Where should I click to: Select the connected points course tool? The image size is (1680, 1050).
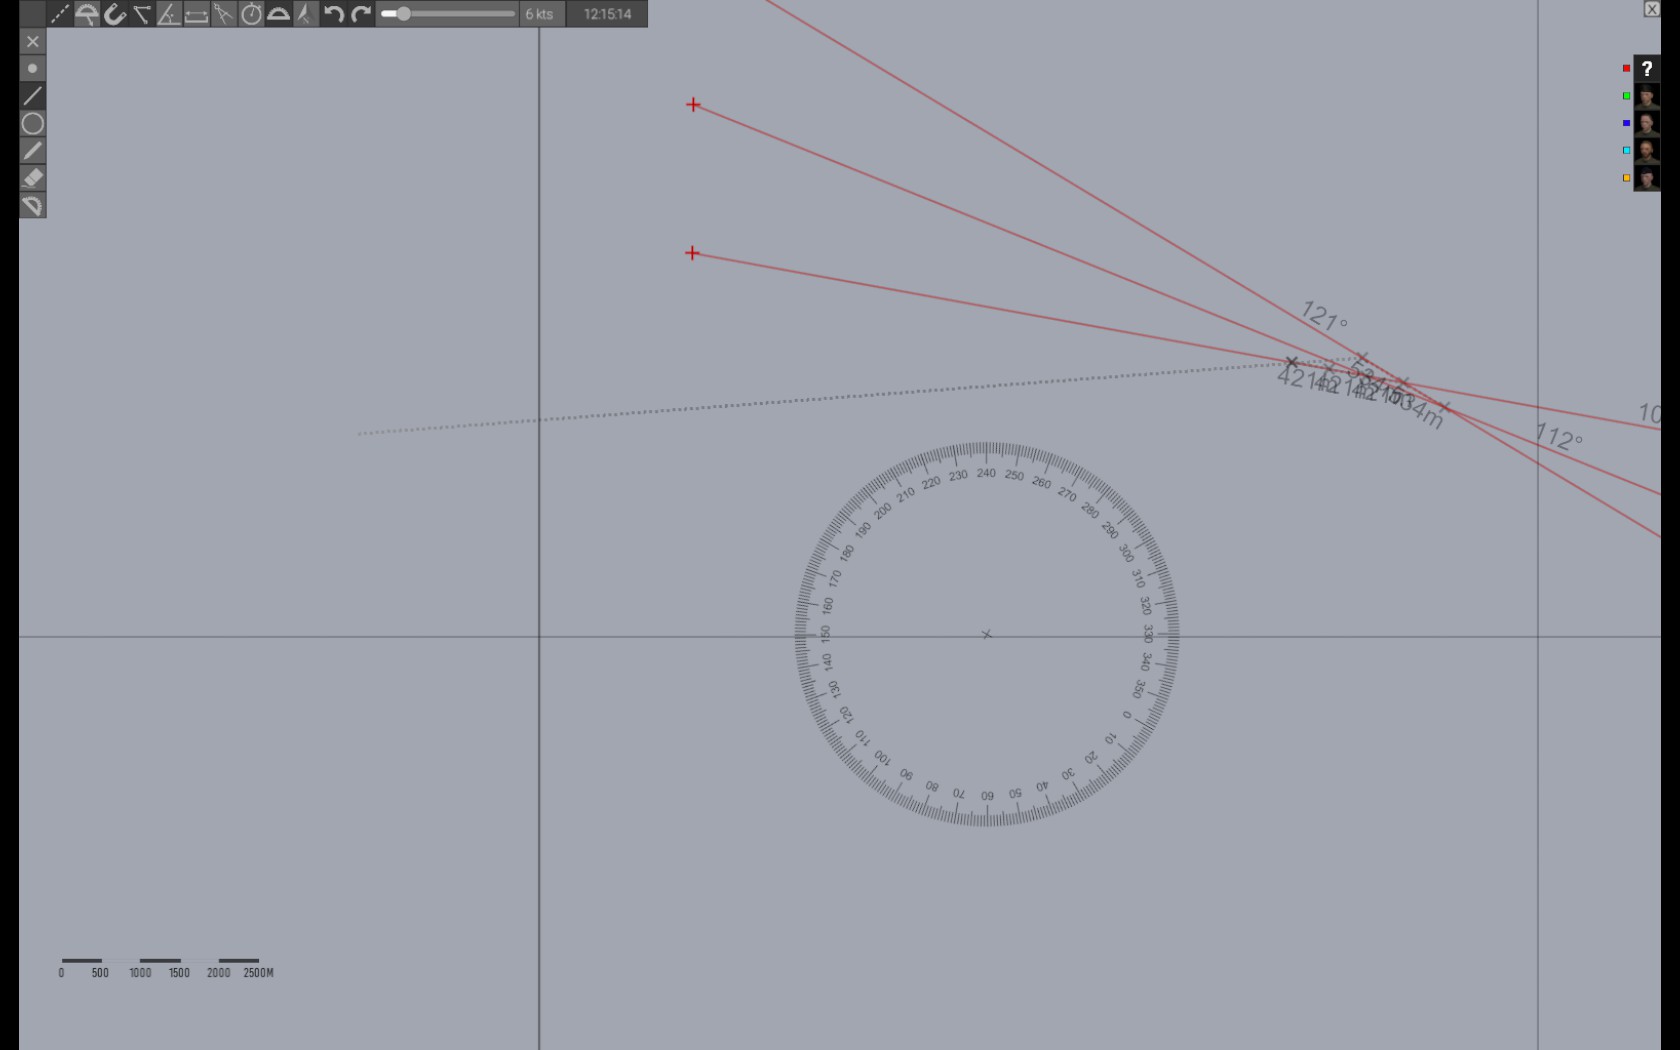click(141, 14)
